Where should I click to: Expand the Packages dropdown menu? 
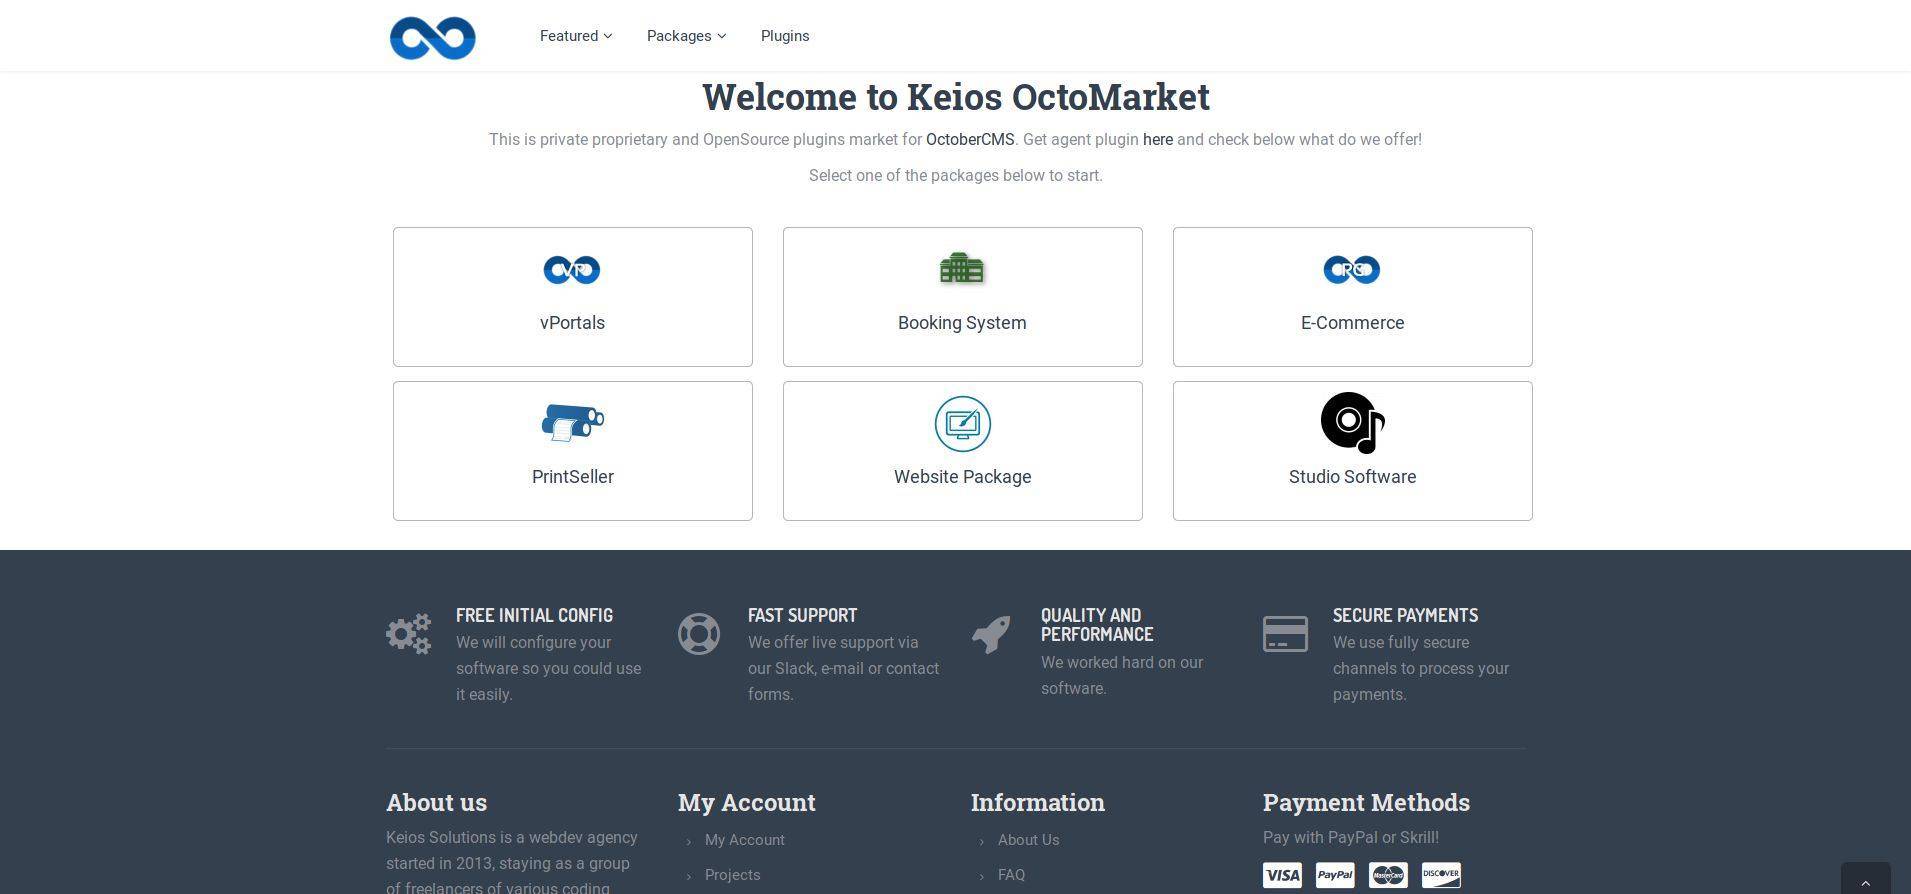(686, 36)
